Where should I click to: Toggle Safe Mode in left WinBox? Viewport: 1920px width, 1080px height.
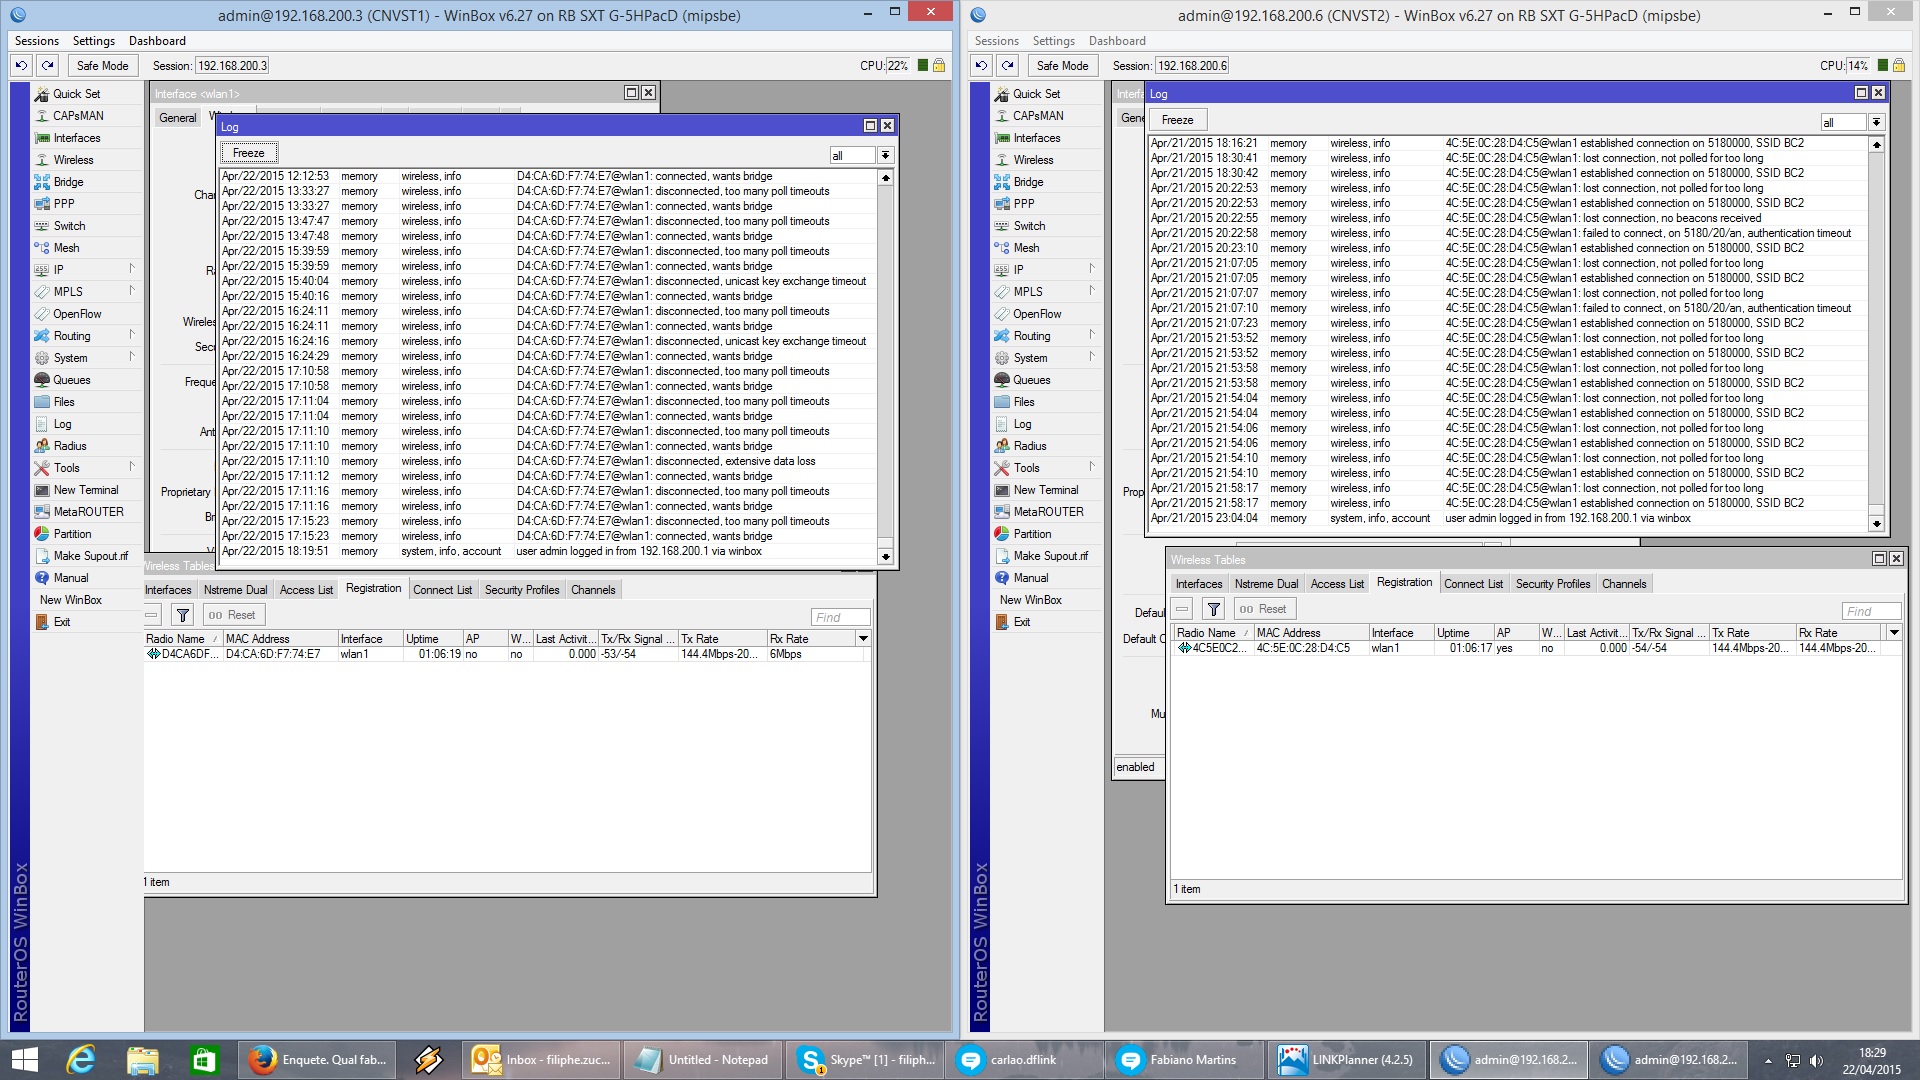[102, 66]
